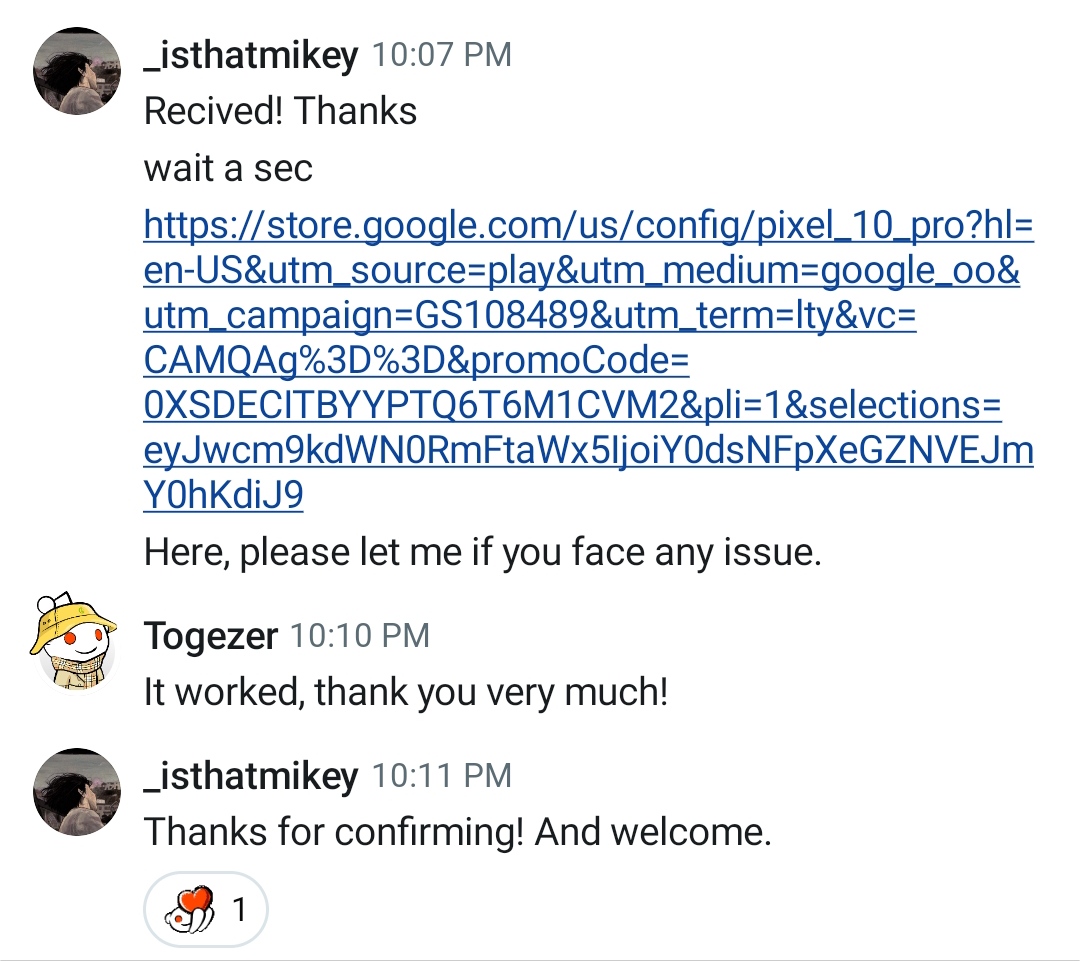
Task: Click the 10:11 PM timestamp
Action: (x=441, y=776)
